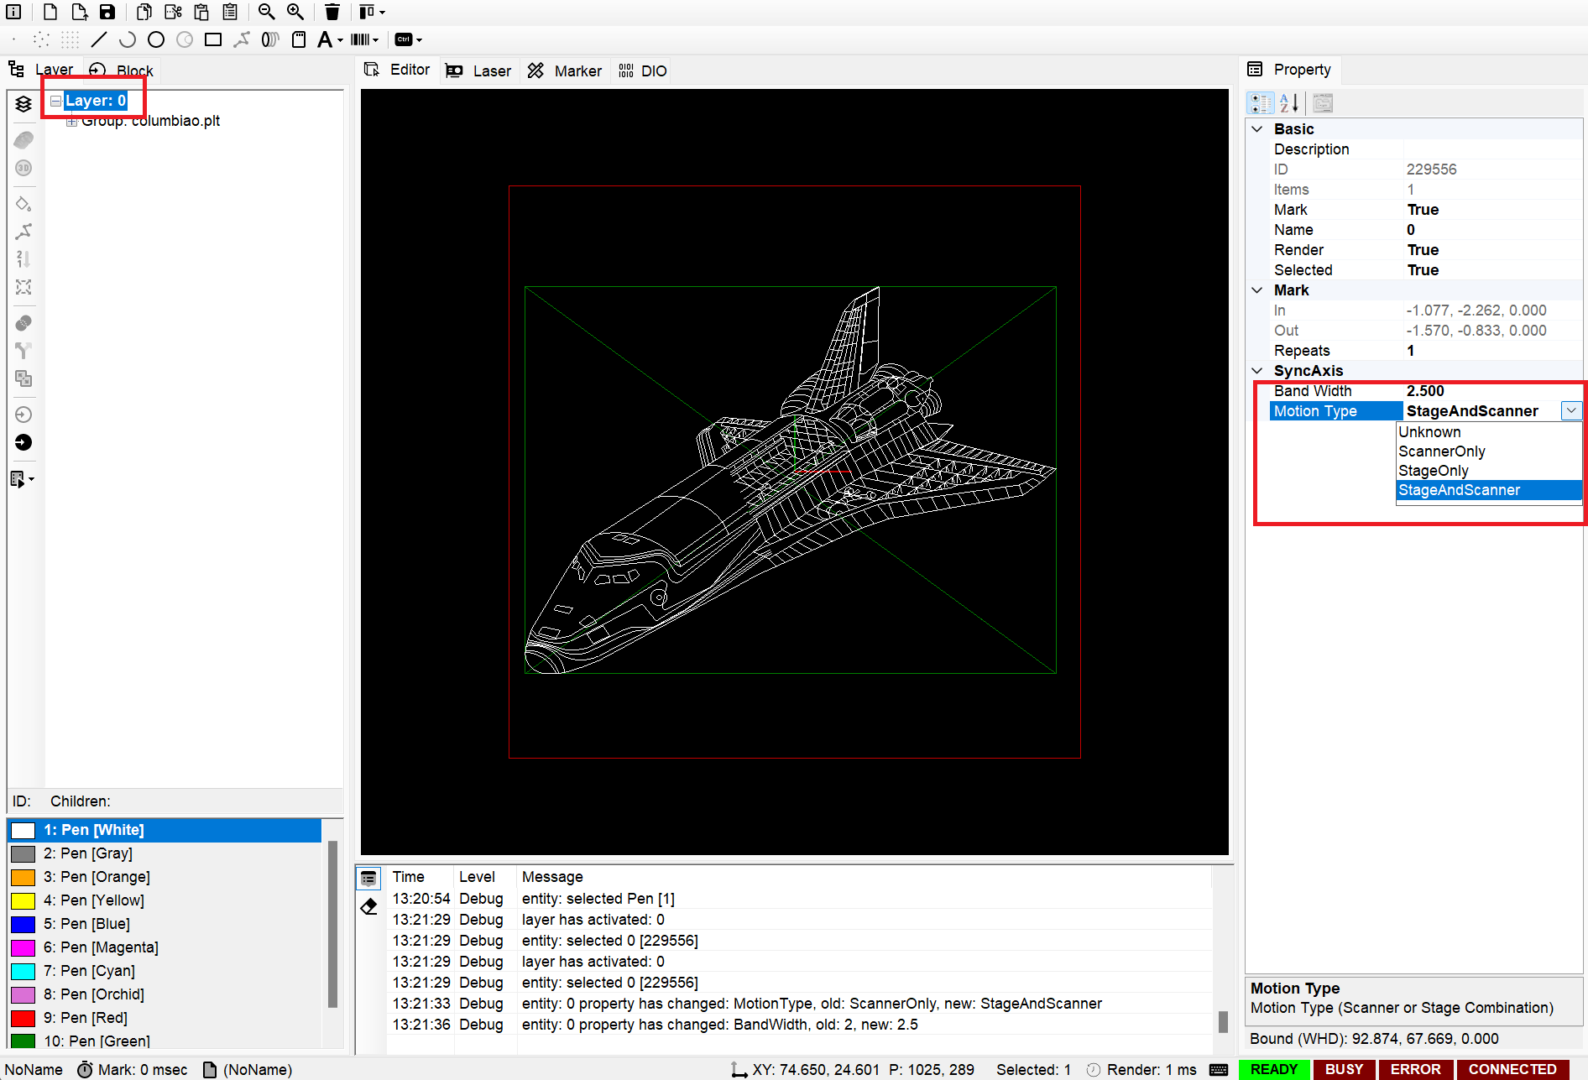Open the Marker tab
The image size is (1588, 1080).
coord(565,71)
